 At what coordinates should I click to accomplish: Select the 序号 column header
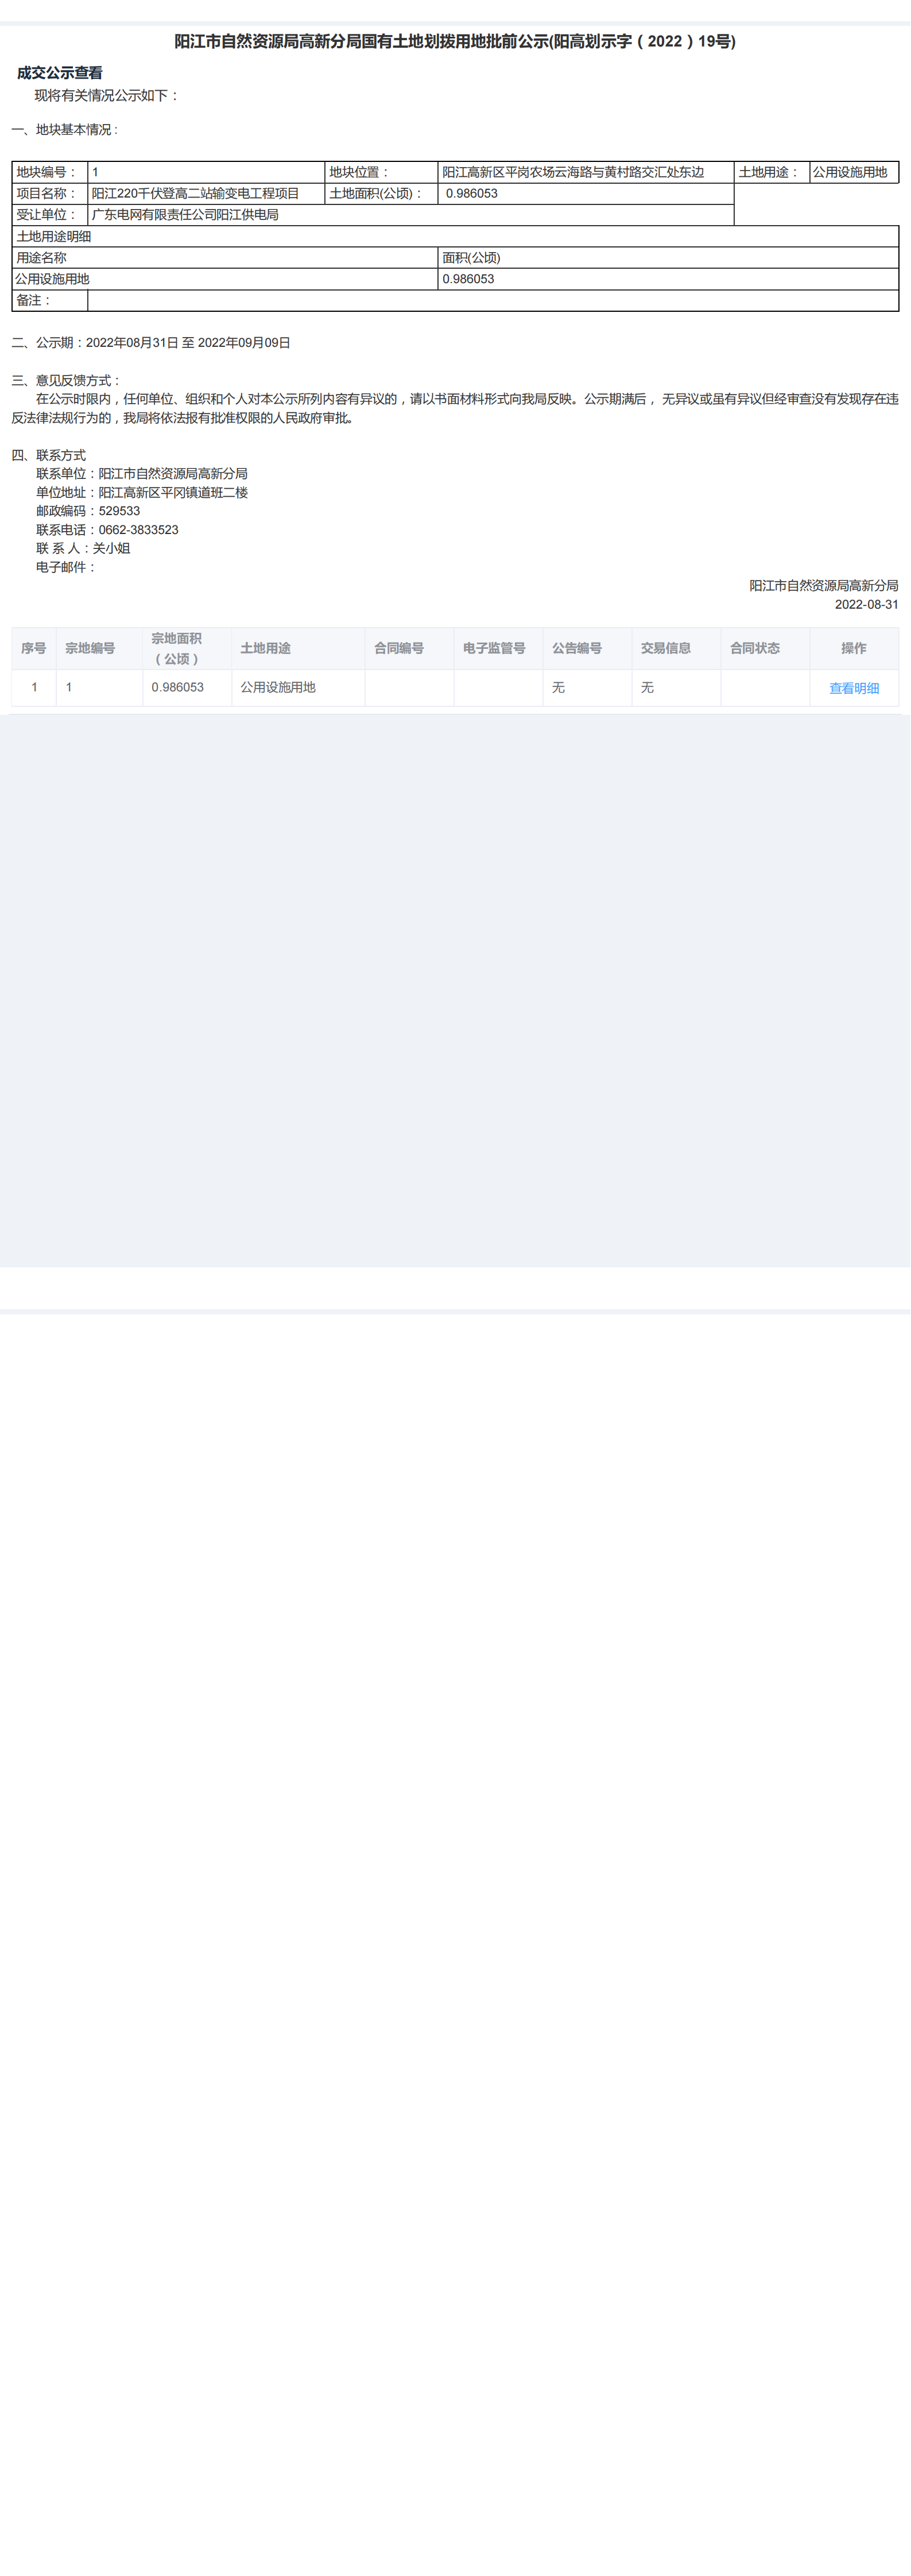[x=34, y=648]
